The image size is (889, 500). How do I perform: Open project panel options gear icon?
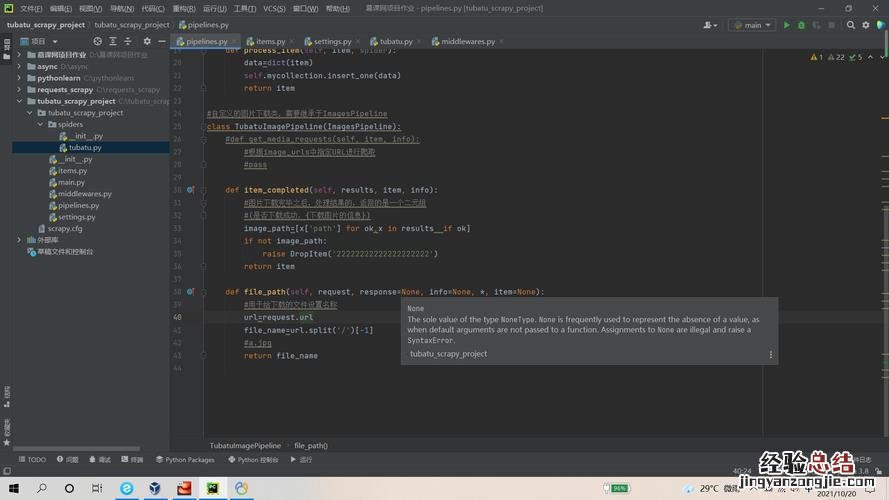click(147, 42)
